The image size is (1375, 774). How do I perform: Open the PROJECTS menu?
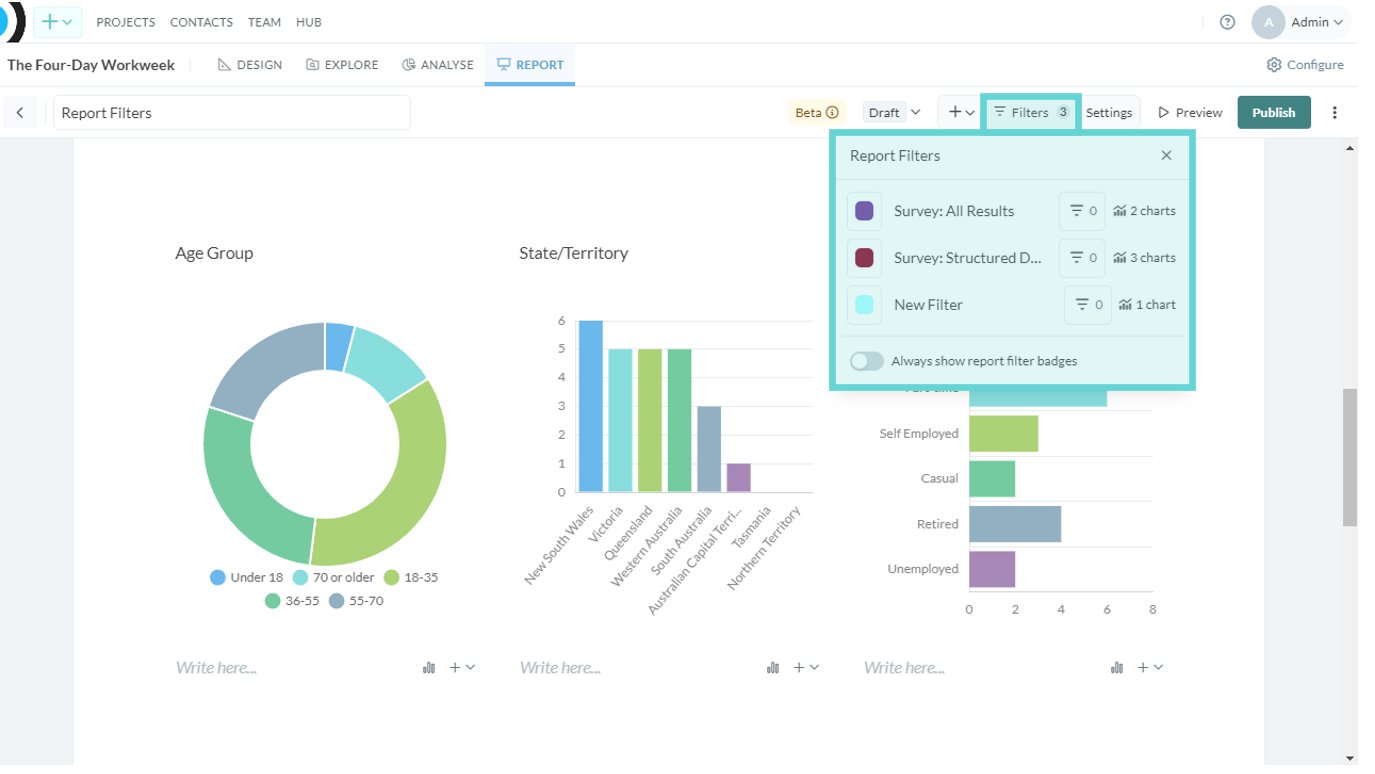click(126, 22)
